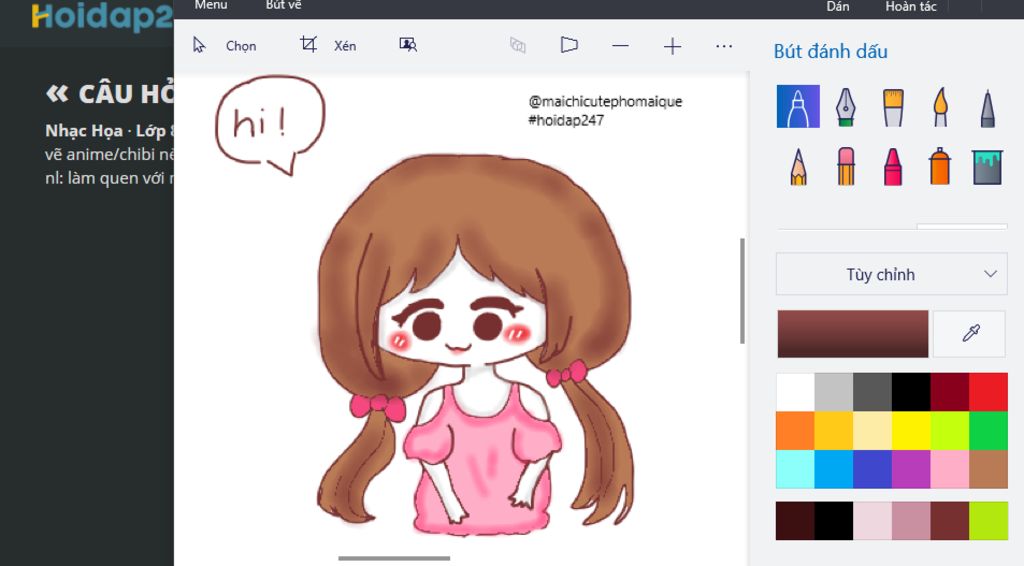Pick the light gray color swatch
This screenshot has width=1024, height=566.
click(833, 392)
